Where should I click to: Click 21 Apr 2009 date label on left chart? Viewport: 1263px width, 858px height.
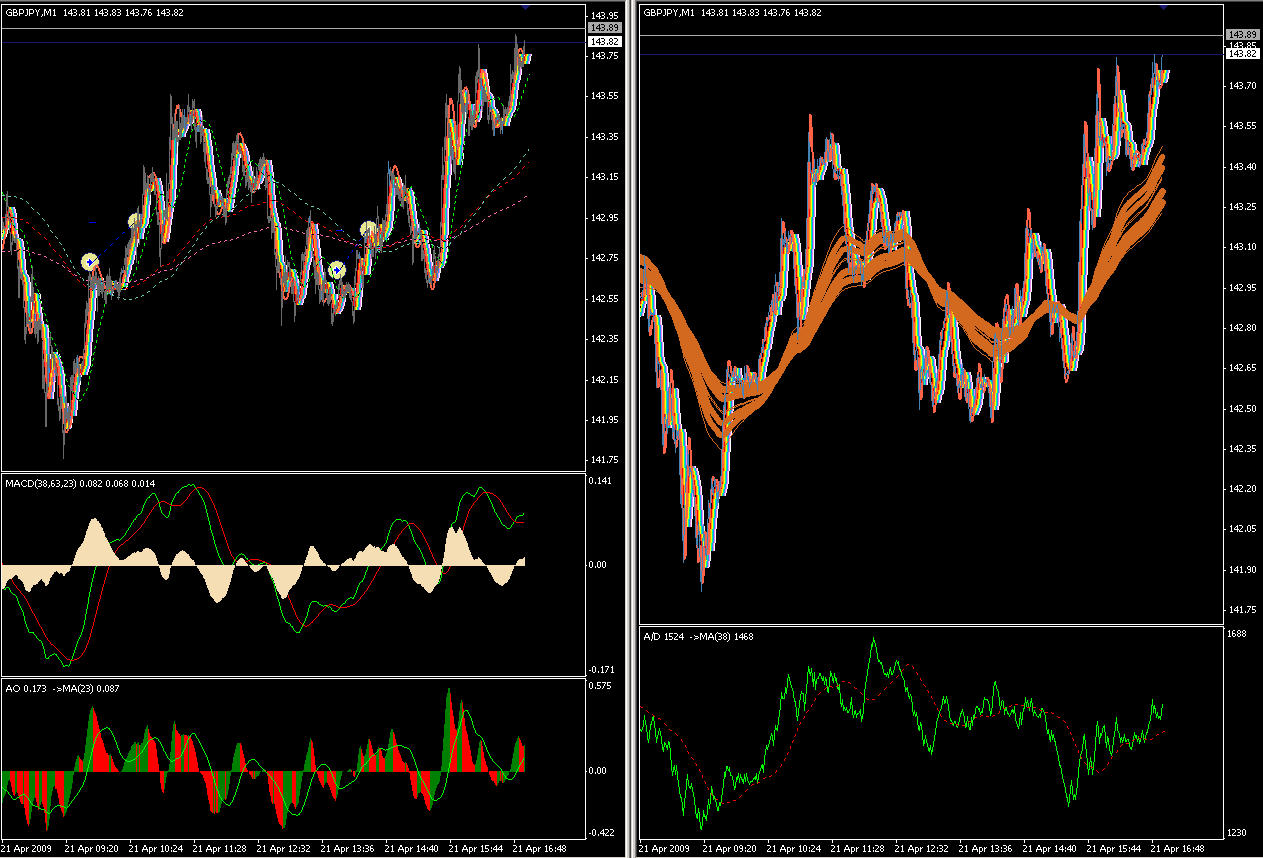[25, 848]
